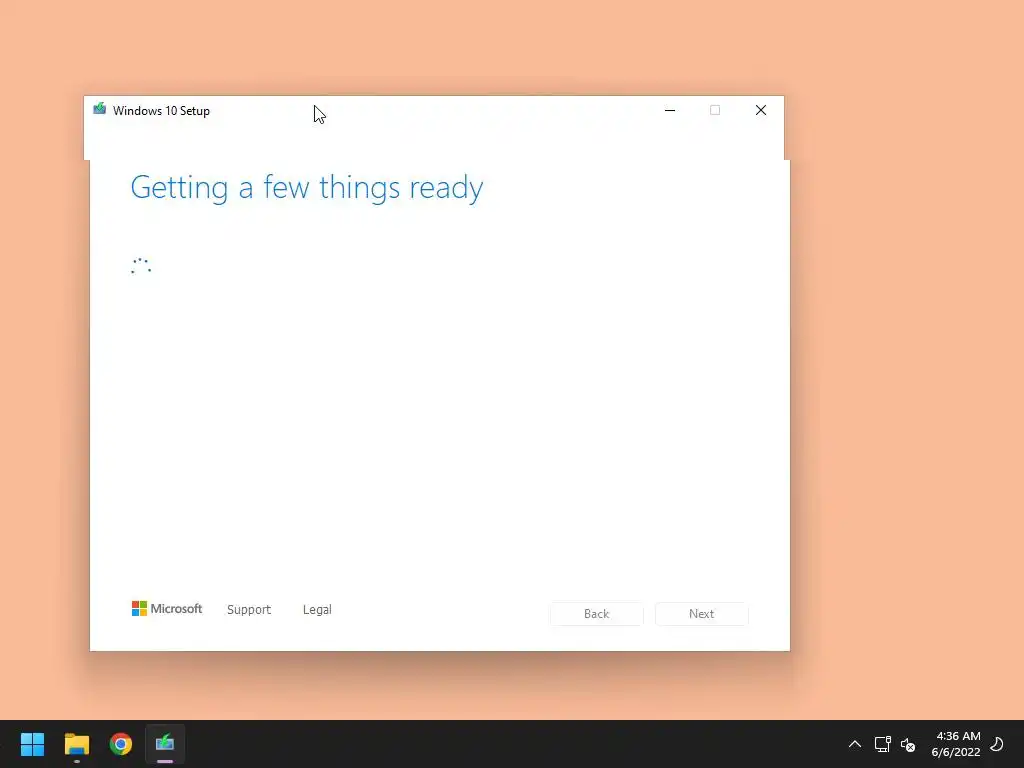Image resolution: width=1024 pixels, height=768 pixels.
Task: Close the Windows 10 Setup window
Action: (x=761, y=110)
